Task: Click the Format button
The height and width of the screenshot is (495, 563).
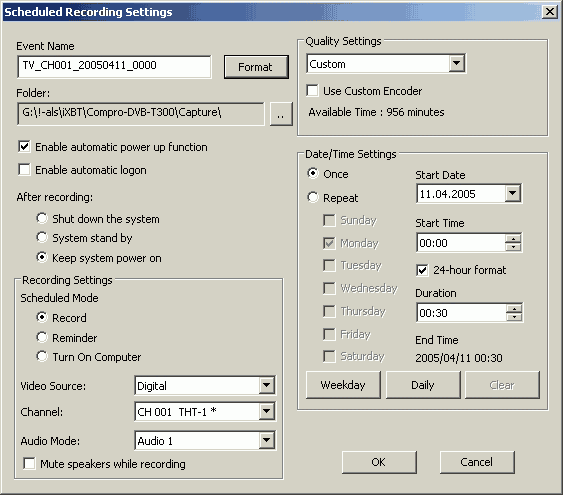Action: tap(256, 67)
